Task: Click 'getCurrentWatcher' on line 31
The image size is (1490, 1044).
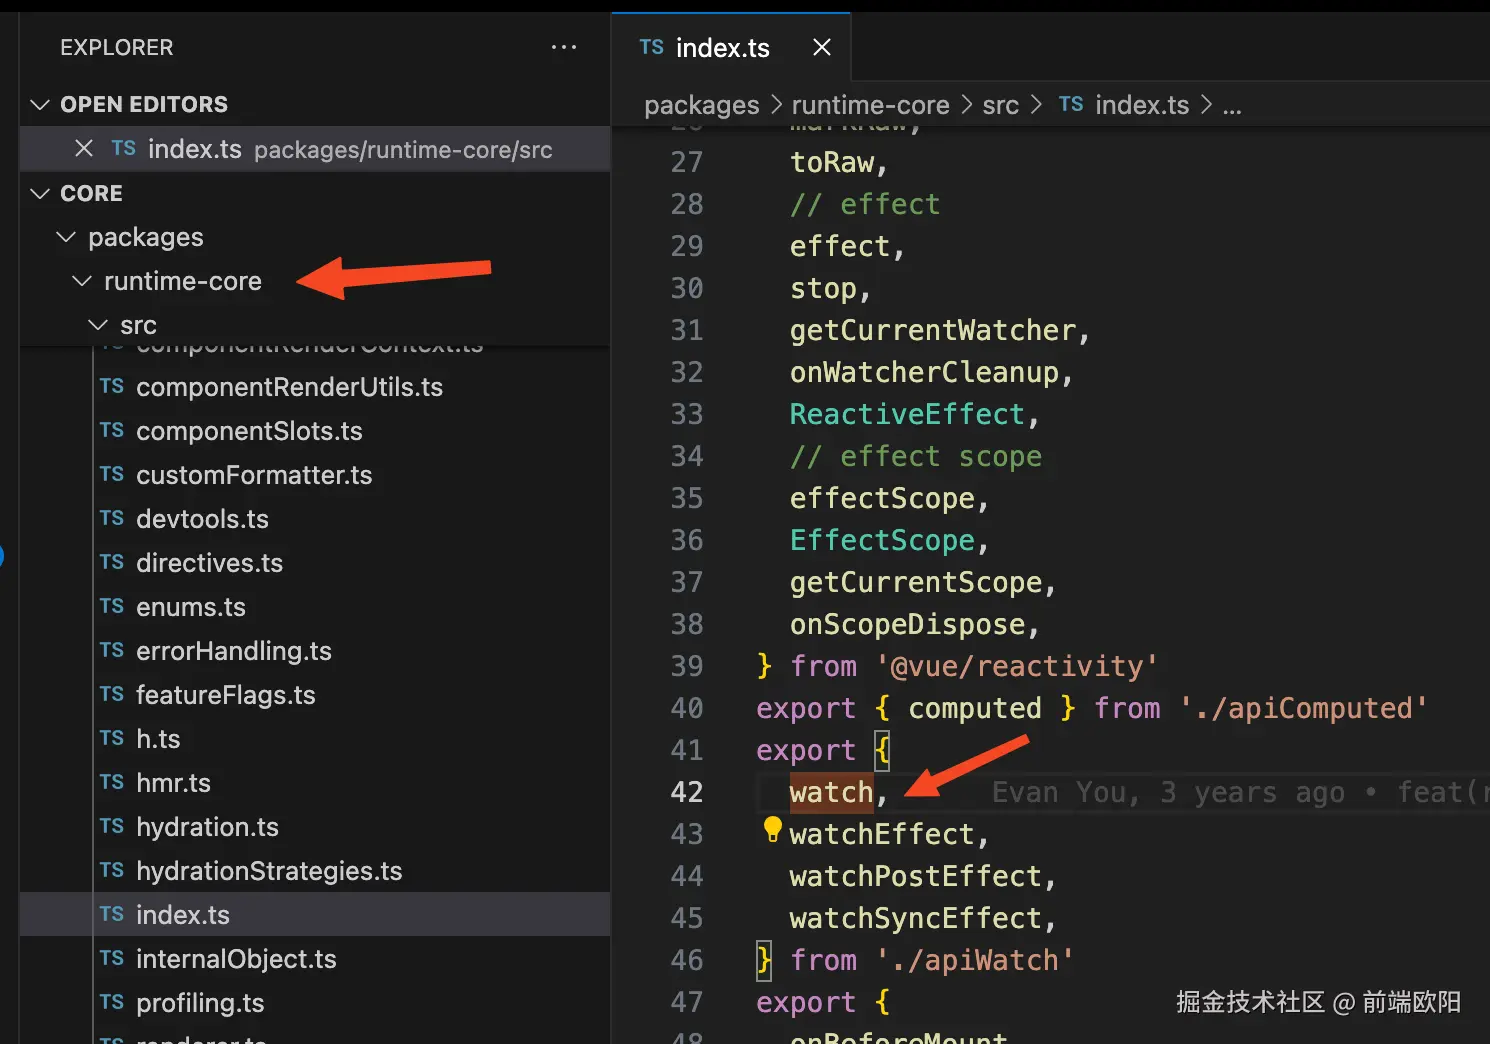Action: coord(932,330)
